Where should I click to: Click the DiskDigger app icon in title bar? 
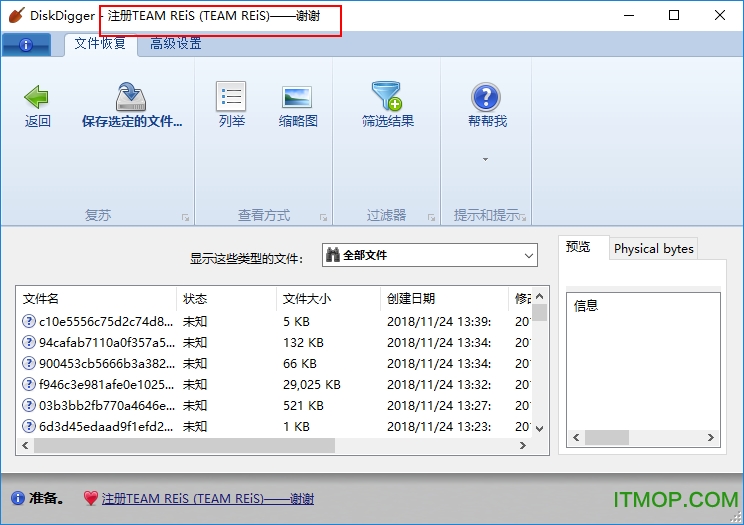click(x=16, y=15)
